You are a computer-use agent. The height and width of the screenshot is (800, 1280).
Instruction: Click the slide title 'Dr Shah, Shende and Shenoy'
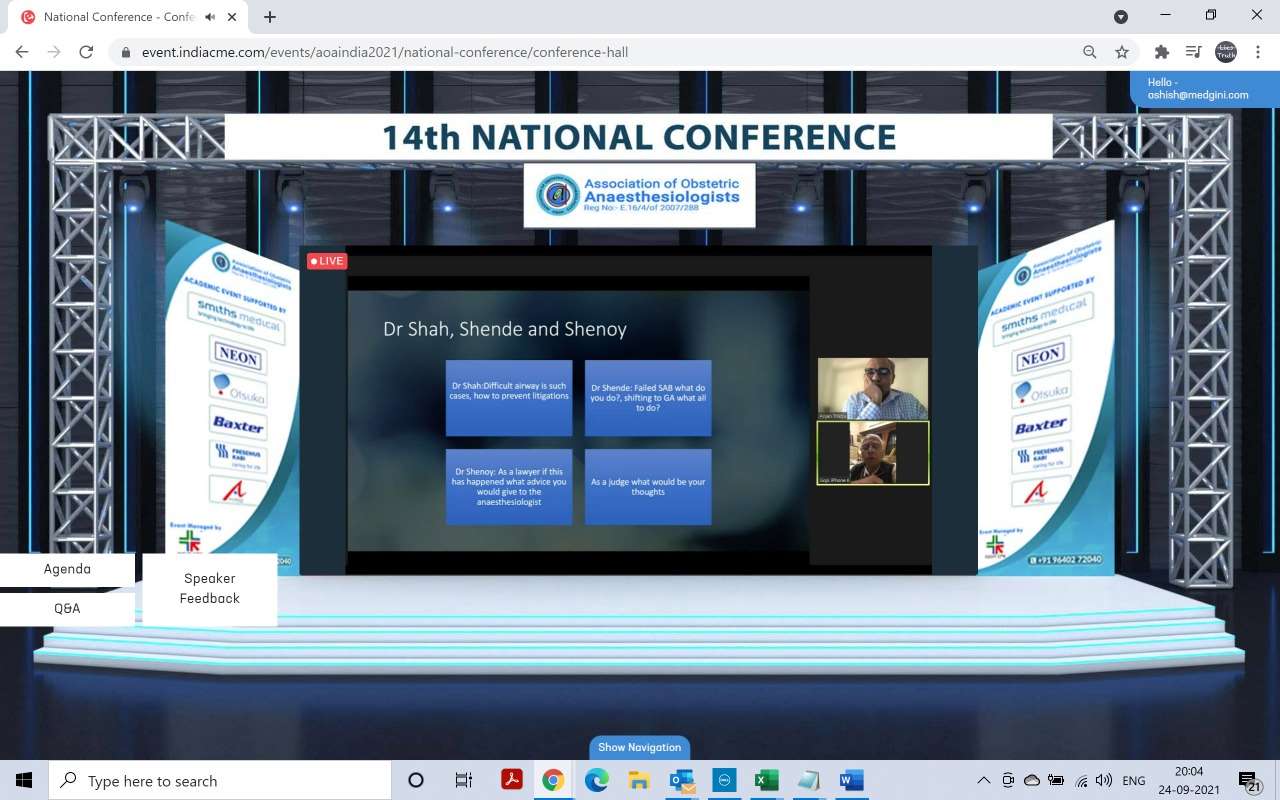tap(505, 329)
